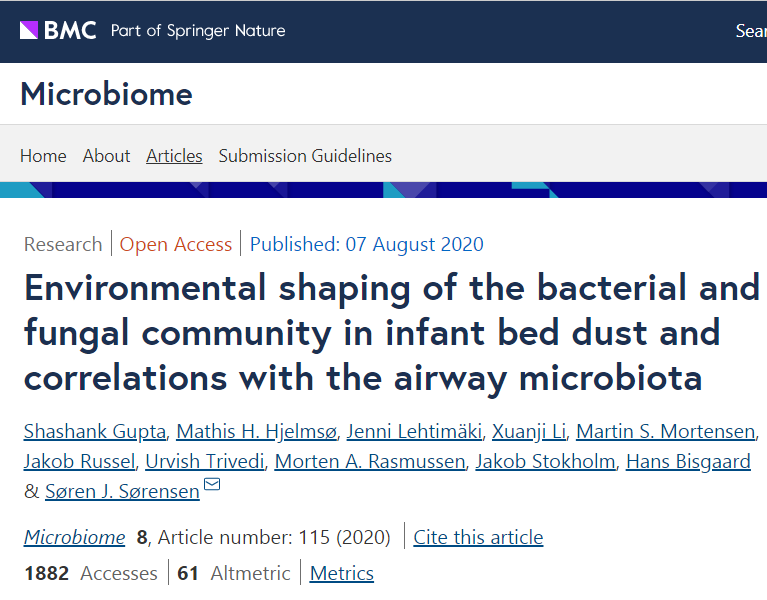Open the Home navigation item
Viewport: 767px width, 600px height.
43,156
